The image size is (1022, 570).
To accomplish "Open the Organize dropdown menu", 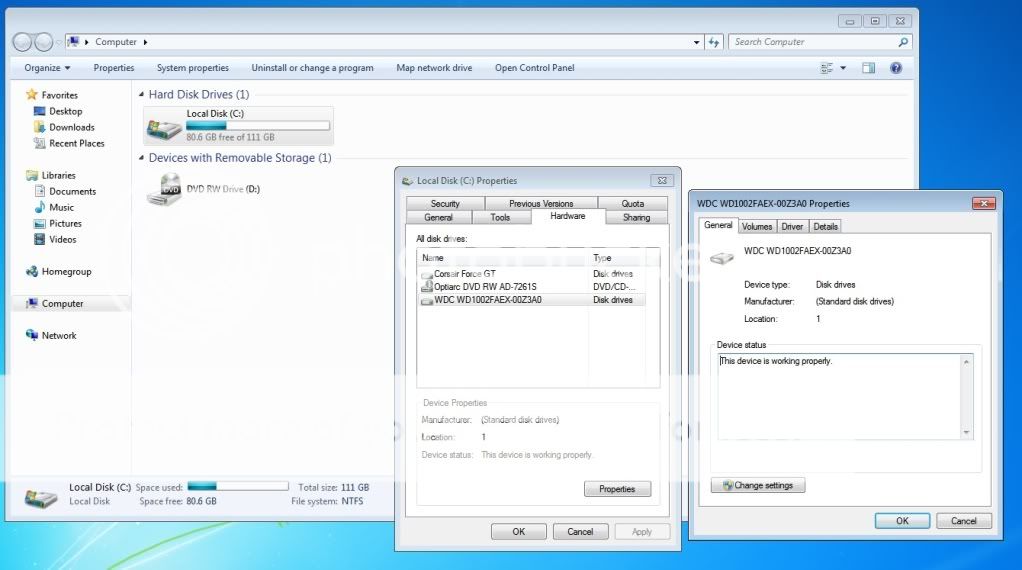I will (47, 68).
